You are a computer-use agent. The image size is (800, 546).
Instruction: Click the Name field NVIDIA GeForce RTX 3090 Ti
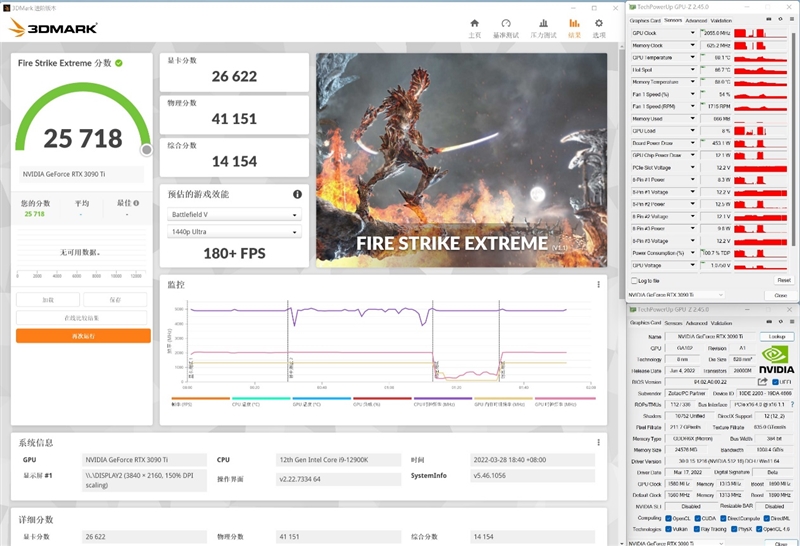(710, 336)
